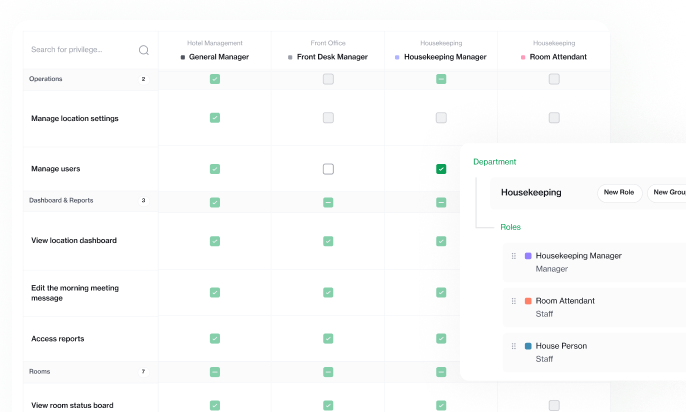Click the Roles label in department tree
This screenshot has width=686, height=412.
511,227
